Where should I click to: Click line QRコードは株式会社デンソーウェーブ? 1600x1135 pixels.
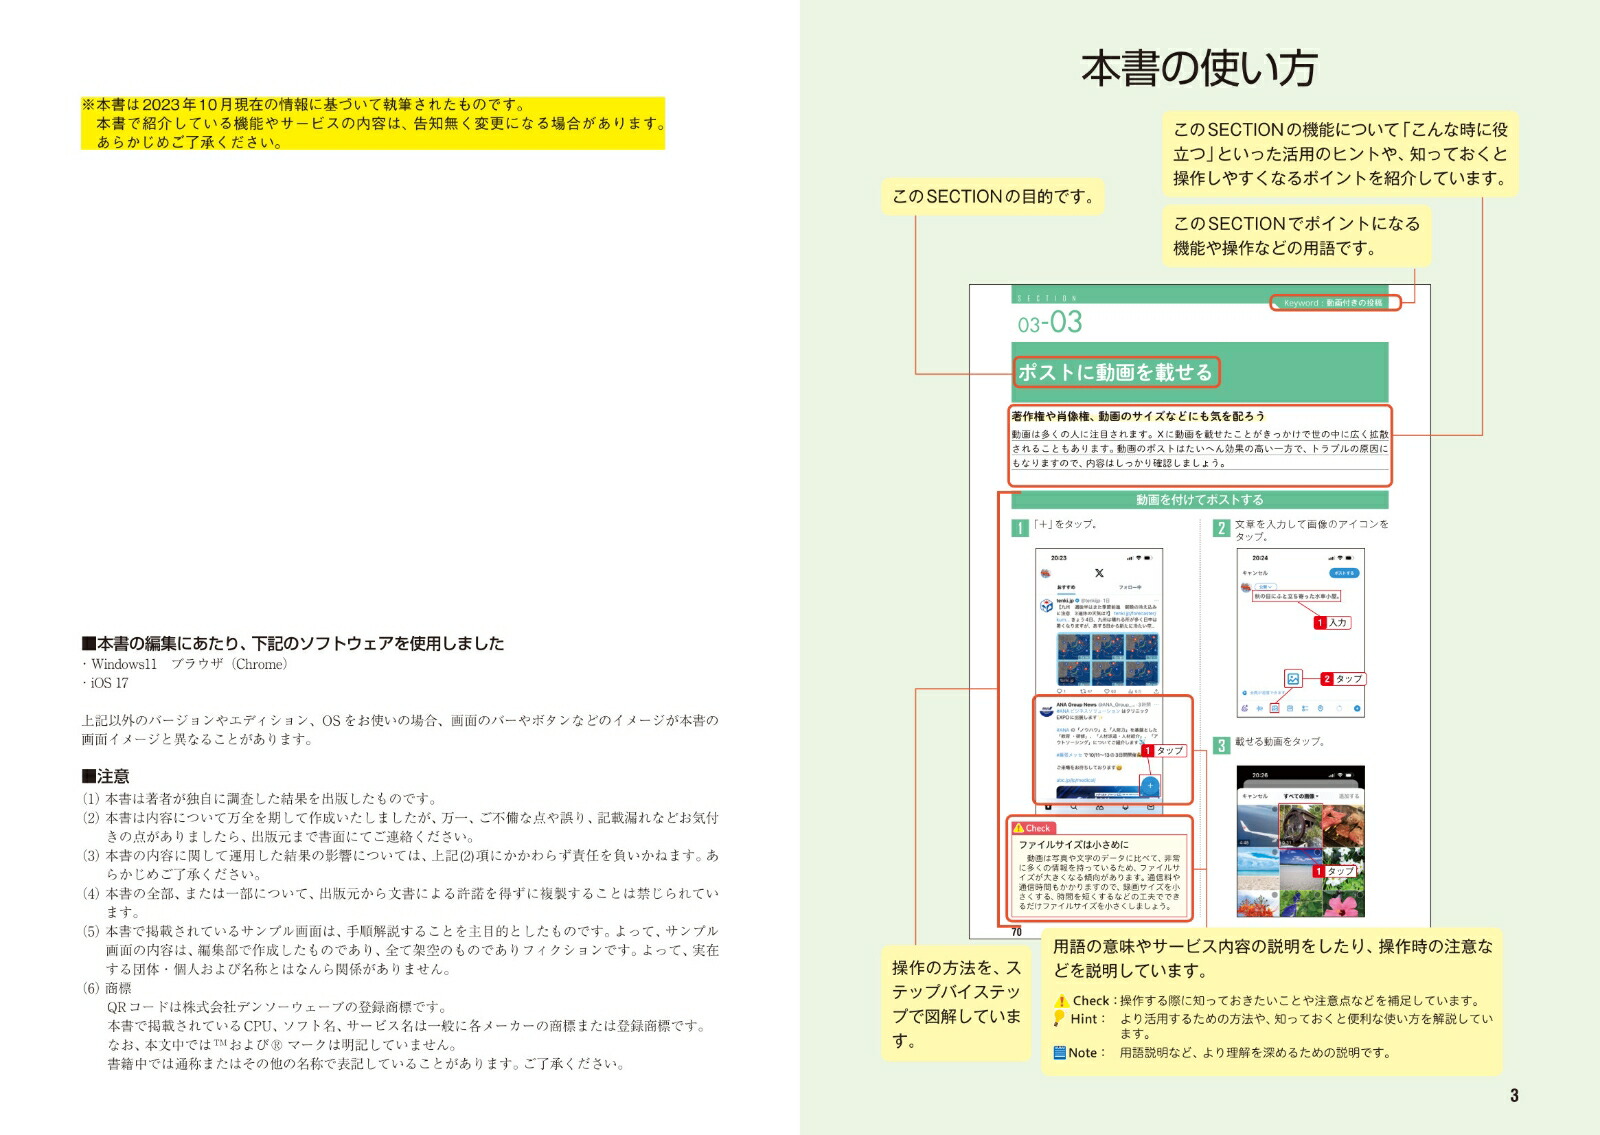click(279, 1008)
